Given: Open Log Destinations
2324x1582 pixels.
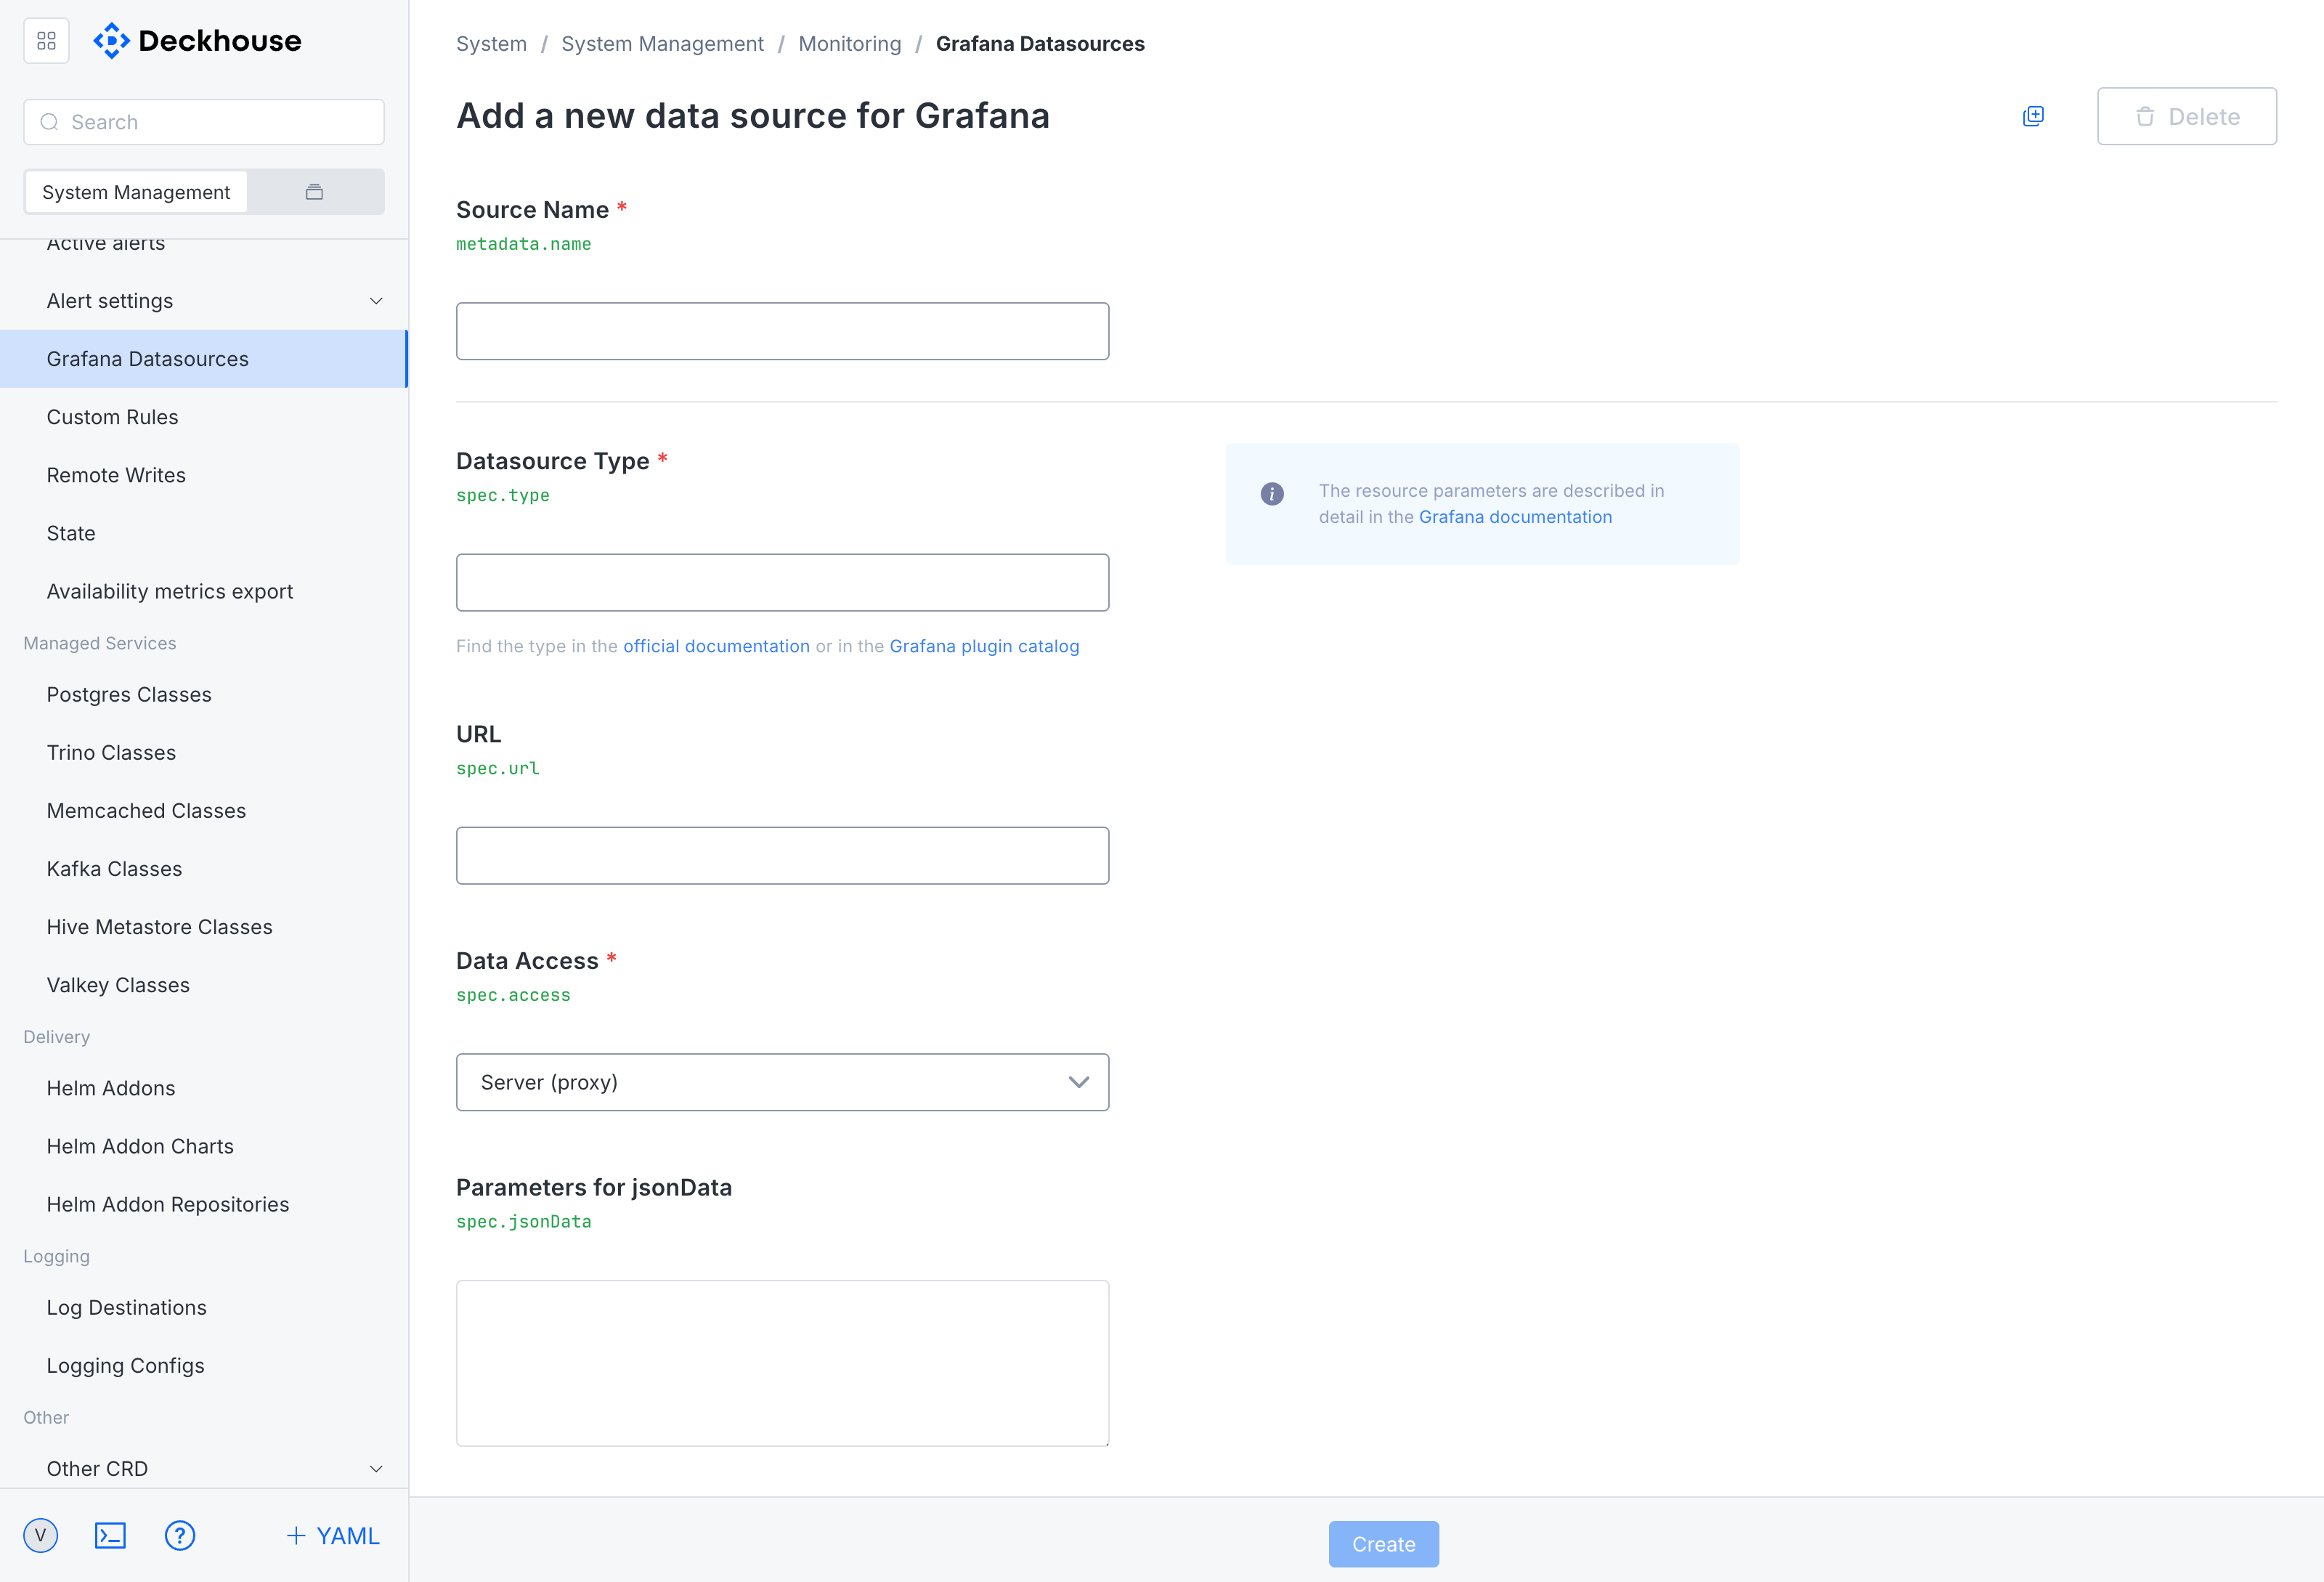Looking at the screenshot, I should (x=204, y=1307).
